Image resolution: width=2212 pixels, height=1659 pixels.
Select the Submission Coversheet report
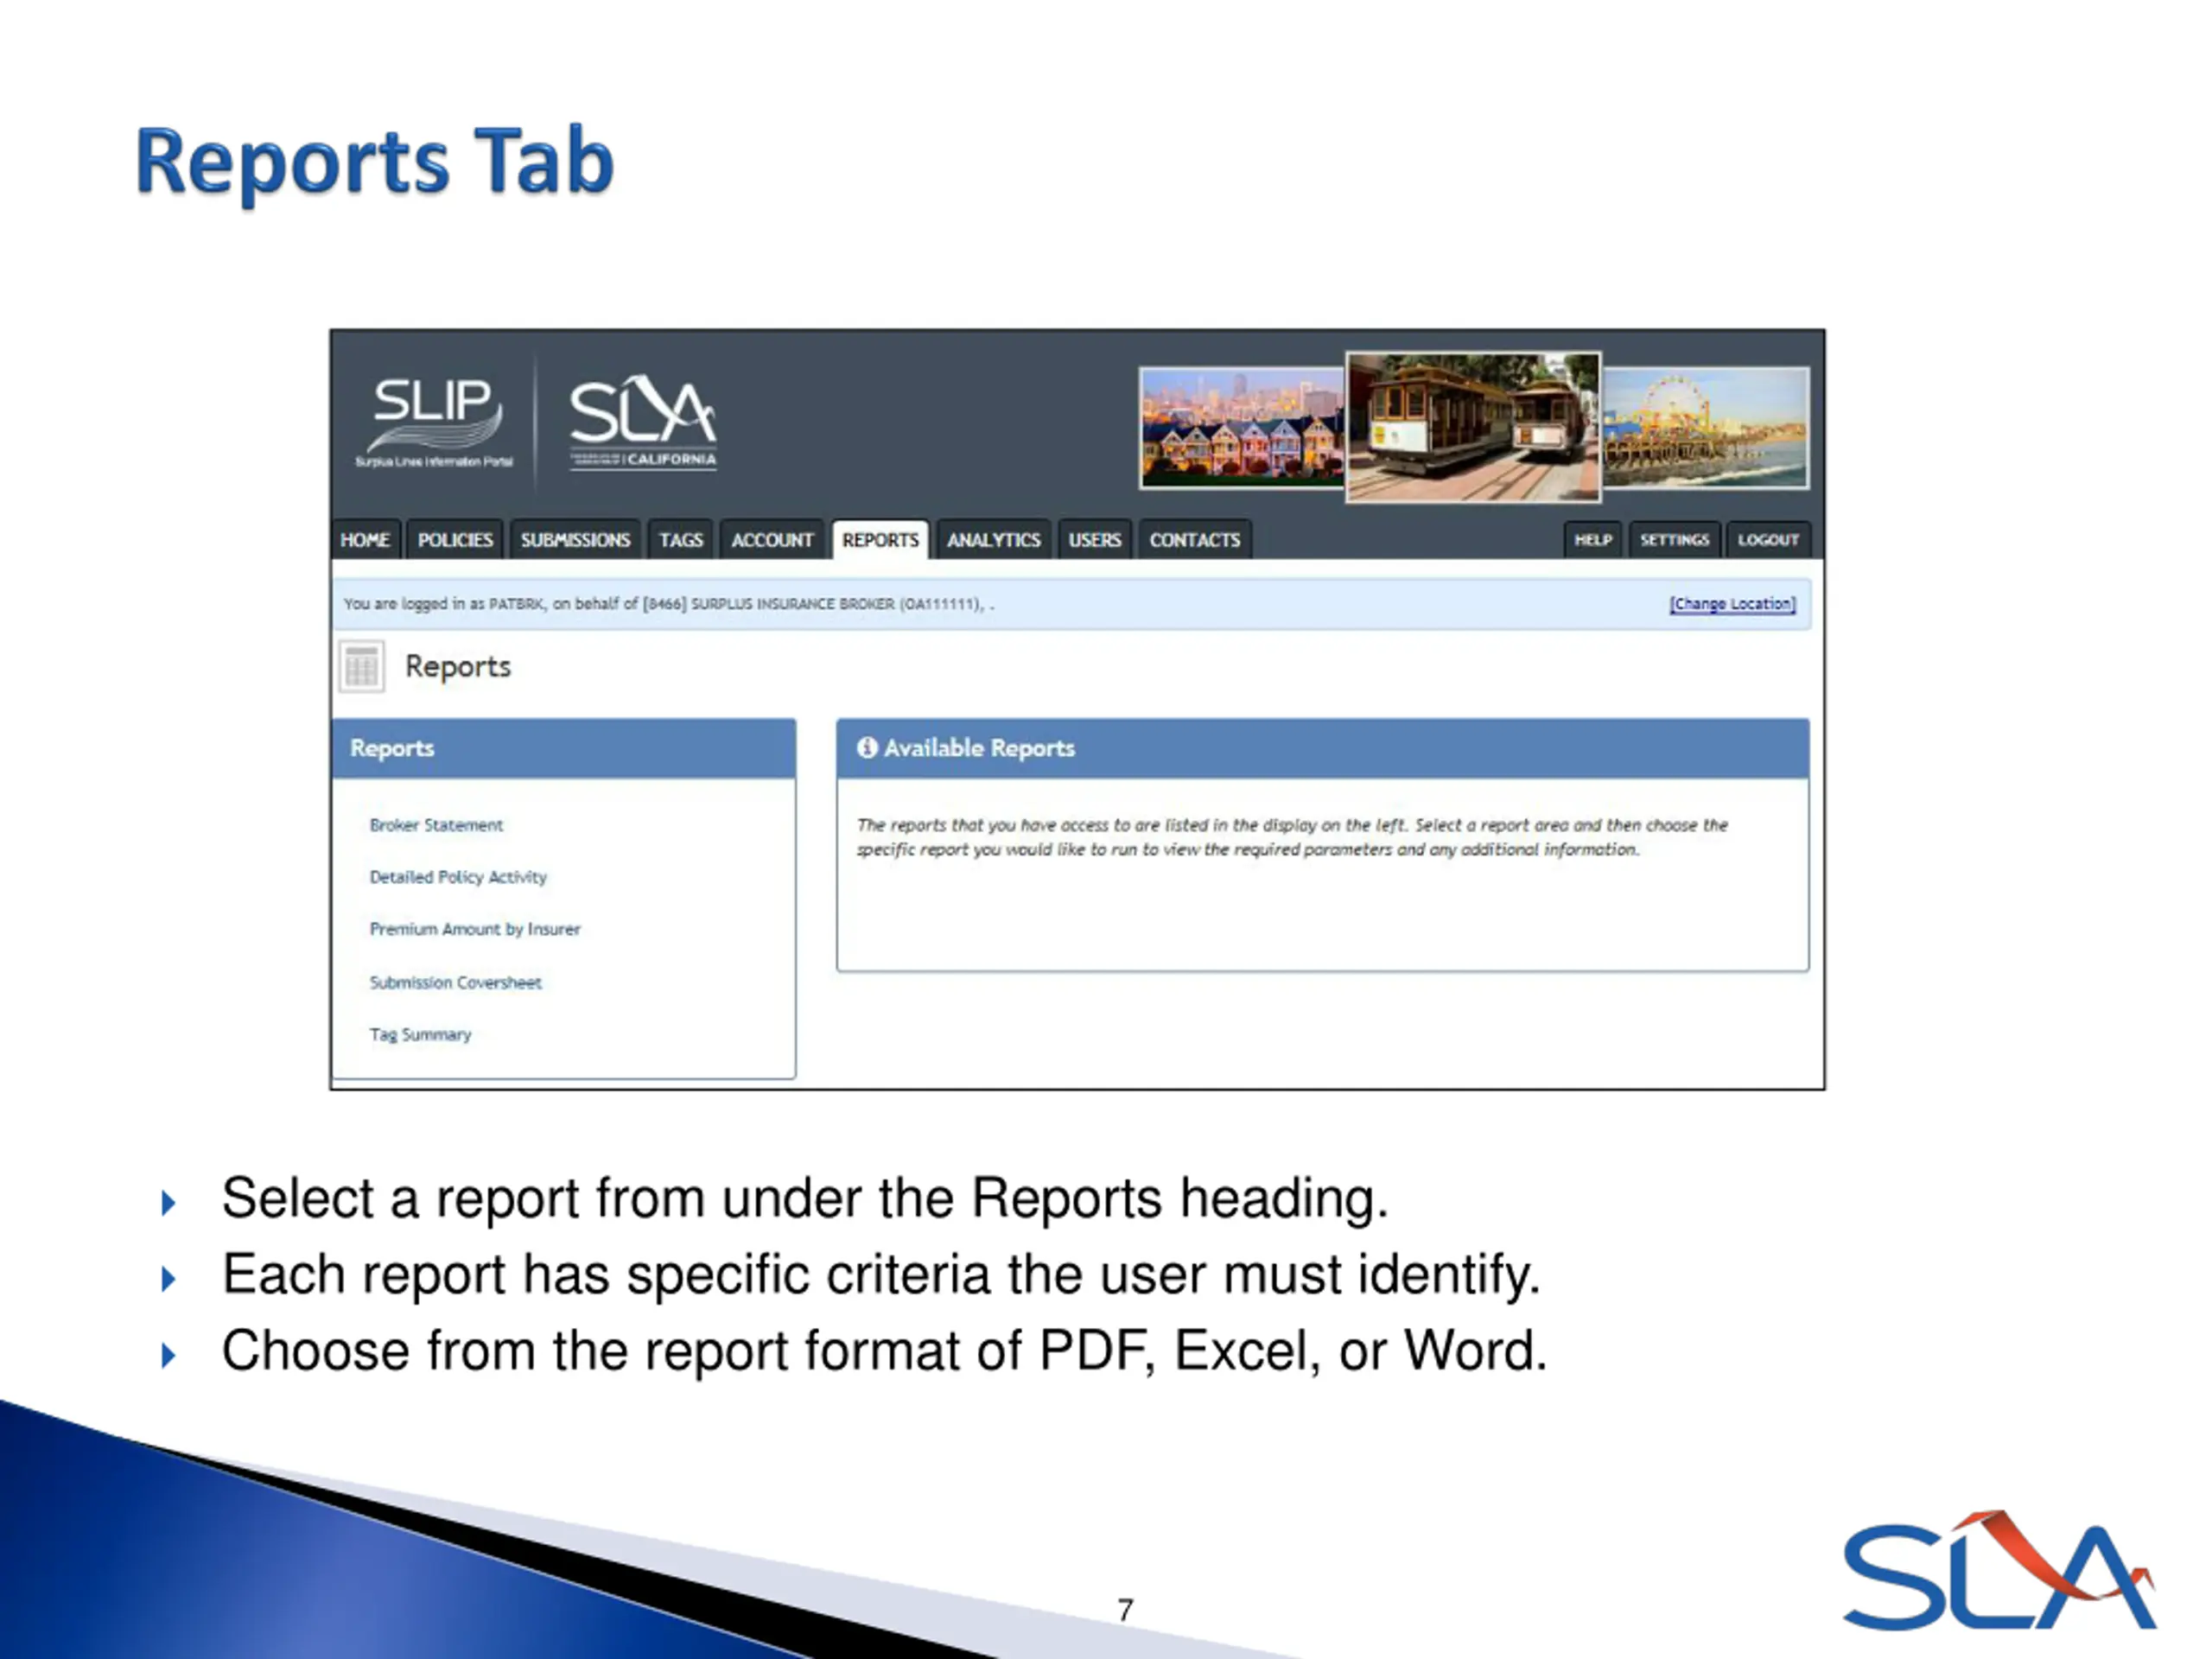click(x=455, y=982)
